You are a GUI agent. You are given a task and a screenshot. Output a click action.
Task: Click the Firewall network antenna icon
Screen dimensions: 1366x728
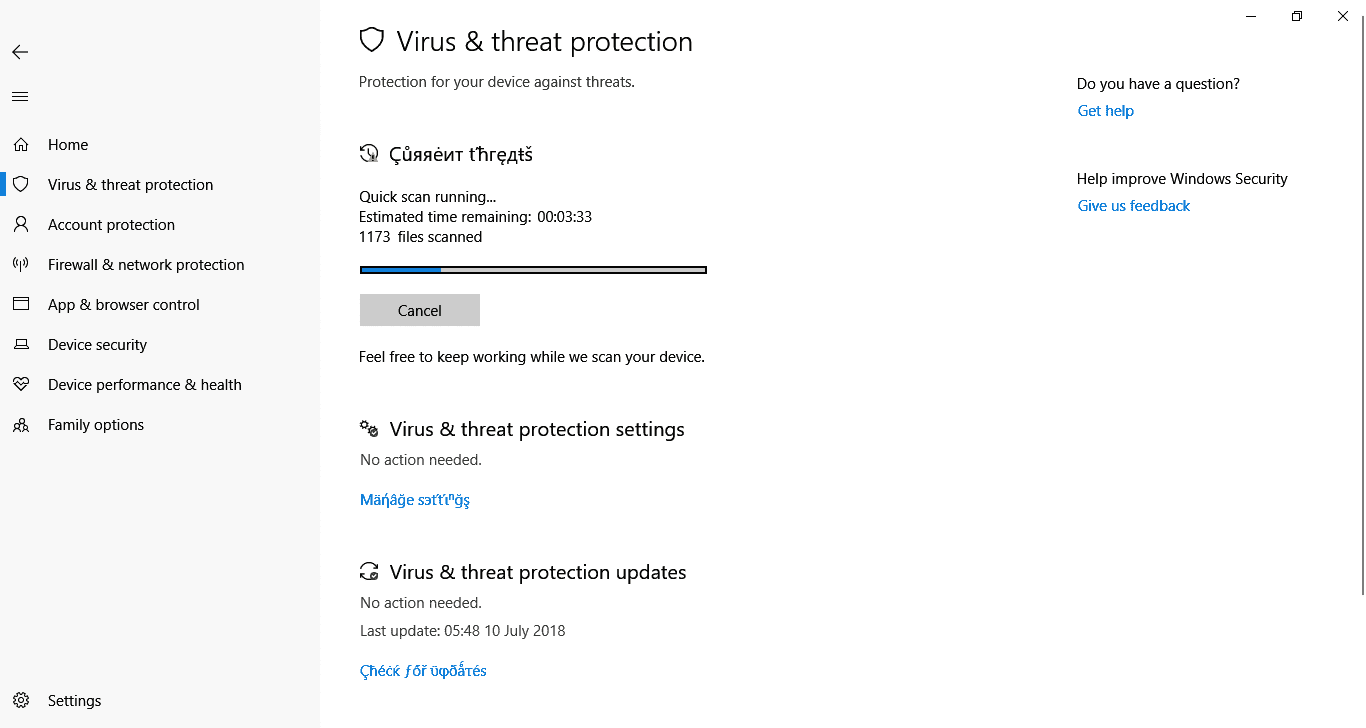click(x=21, y=265)
